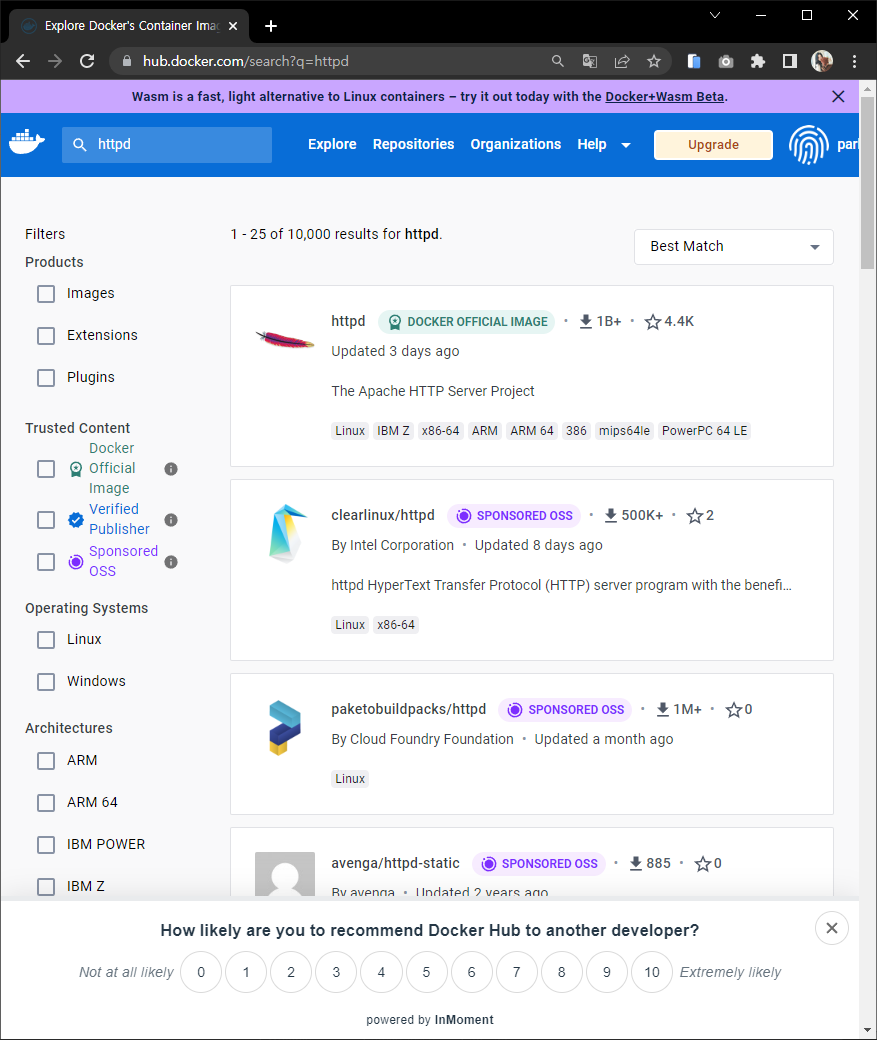Check the Extensions filter checkbox
This screenshot has width=877, height=1040.
point(46,336)
